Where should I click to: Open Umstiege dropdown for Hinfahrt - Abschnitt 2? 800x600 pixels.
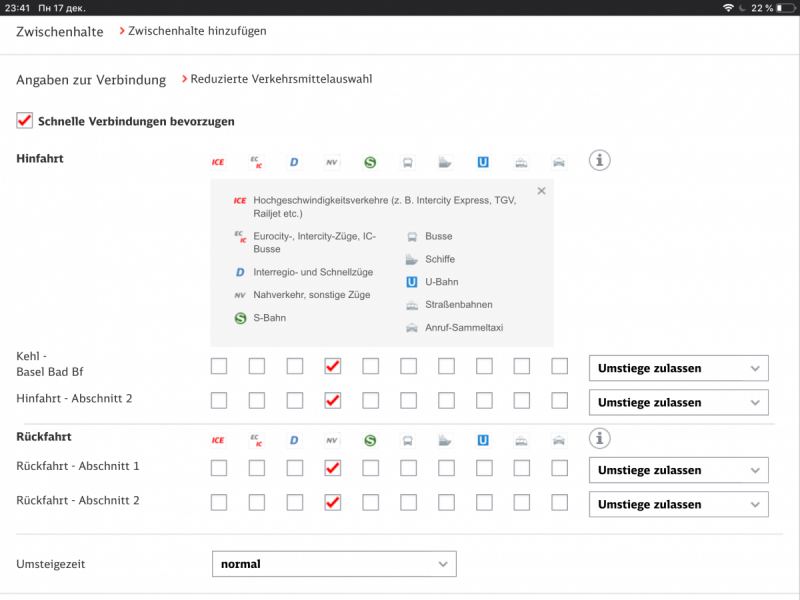point(678,402)
